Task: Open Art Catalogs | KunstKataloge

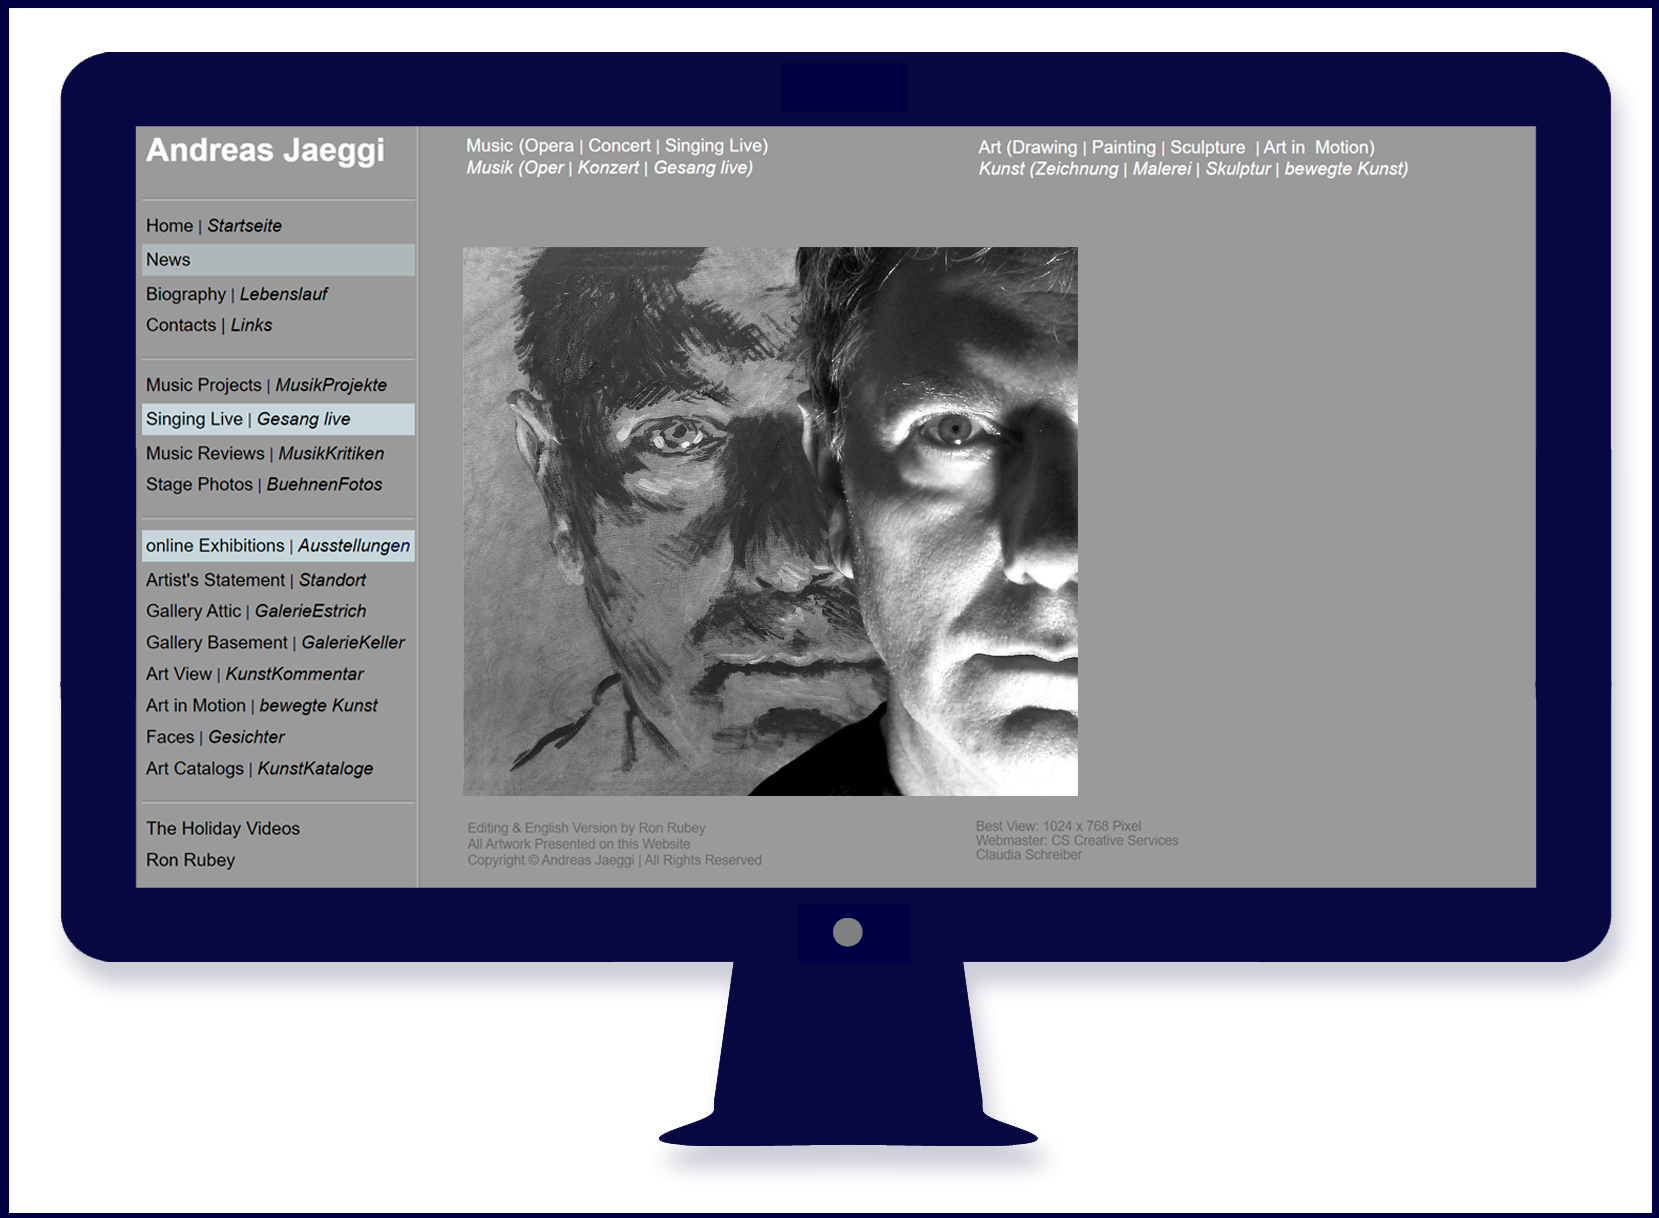Action: coord(259,769)
